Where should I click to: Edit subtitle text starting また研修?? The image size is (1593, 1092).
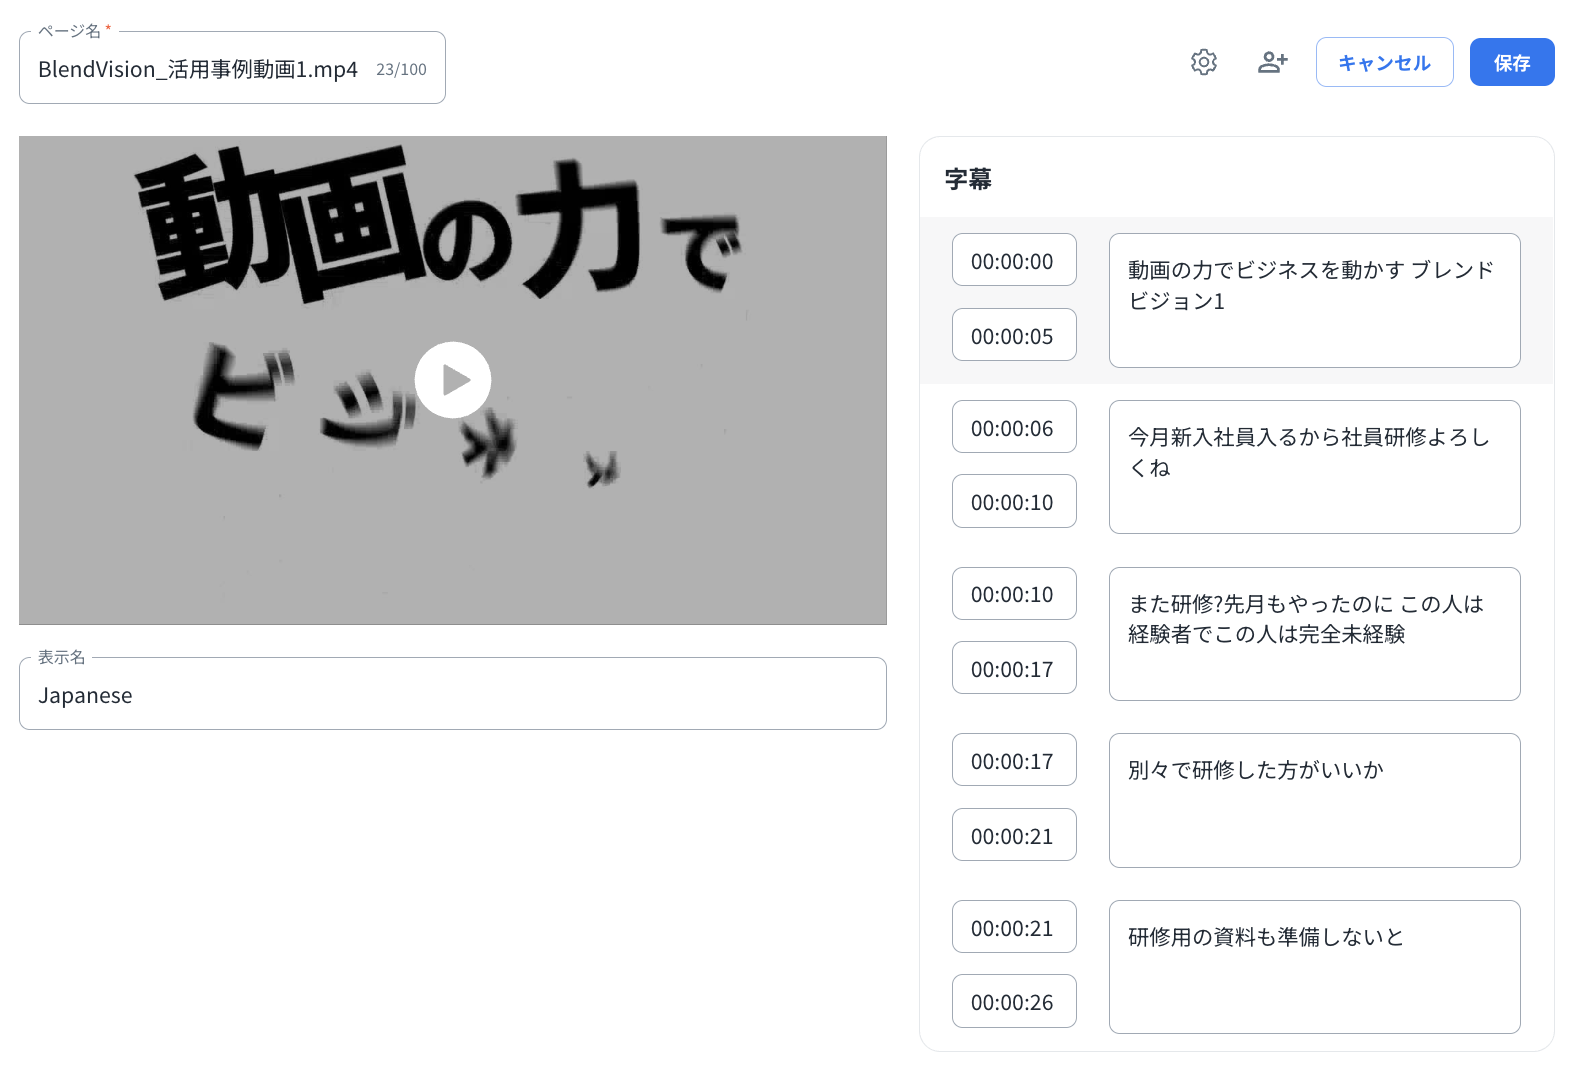pyautogui.click(x=1313, y=634)
